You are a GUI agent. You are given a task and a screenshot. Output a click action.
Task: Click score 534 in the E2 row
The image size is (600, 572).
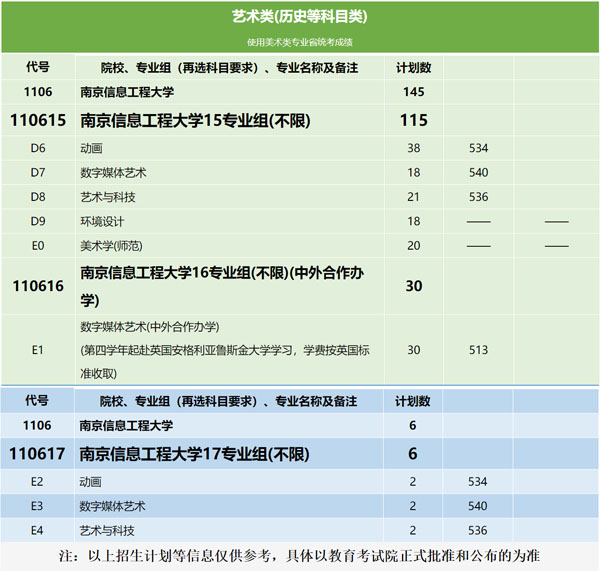478,482
